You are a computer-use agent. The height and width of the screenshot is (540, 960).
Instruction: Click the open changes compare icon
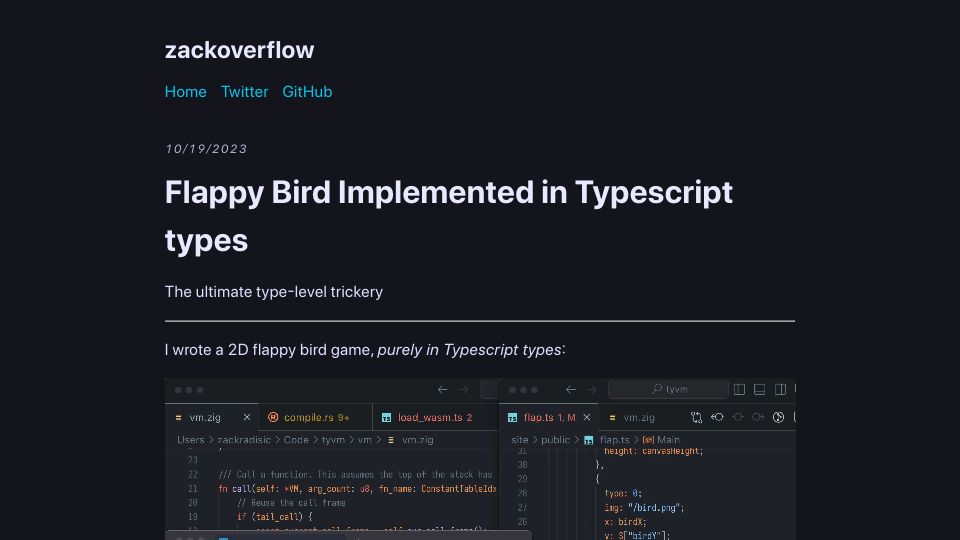[x=697, y=418]
